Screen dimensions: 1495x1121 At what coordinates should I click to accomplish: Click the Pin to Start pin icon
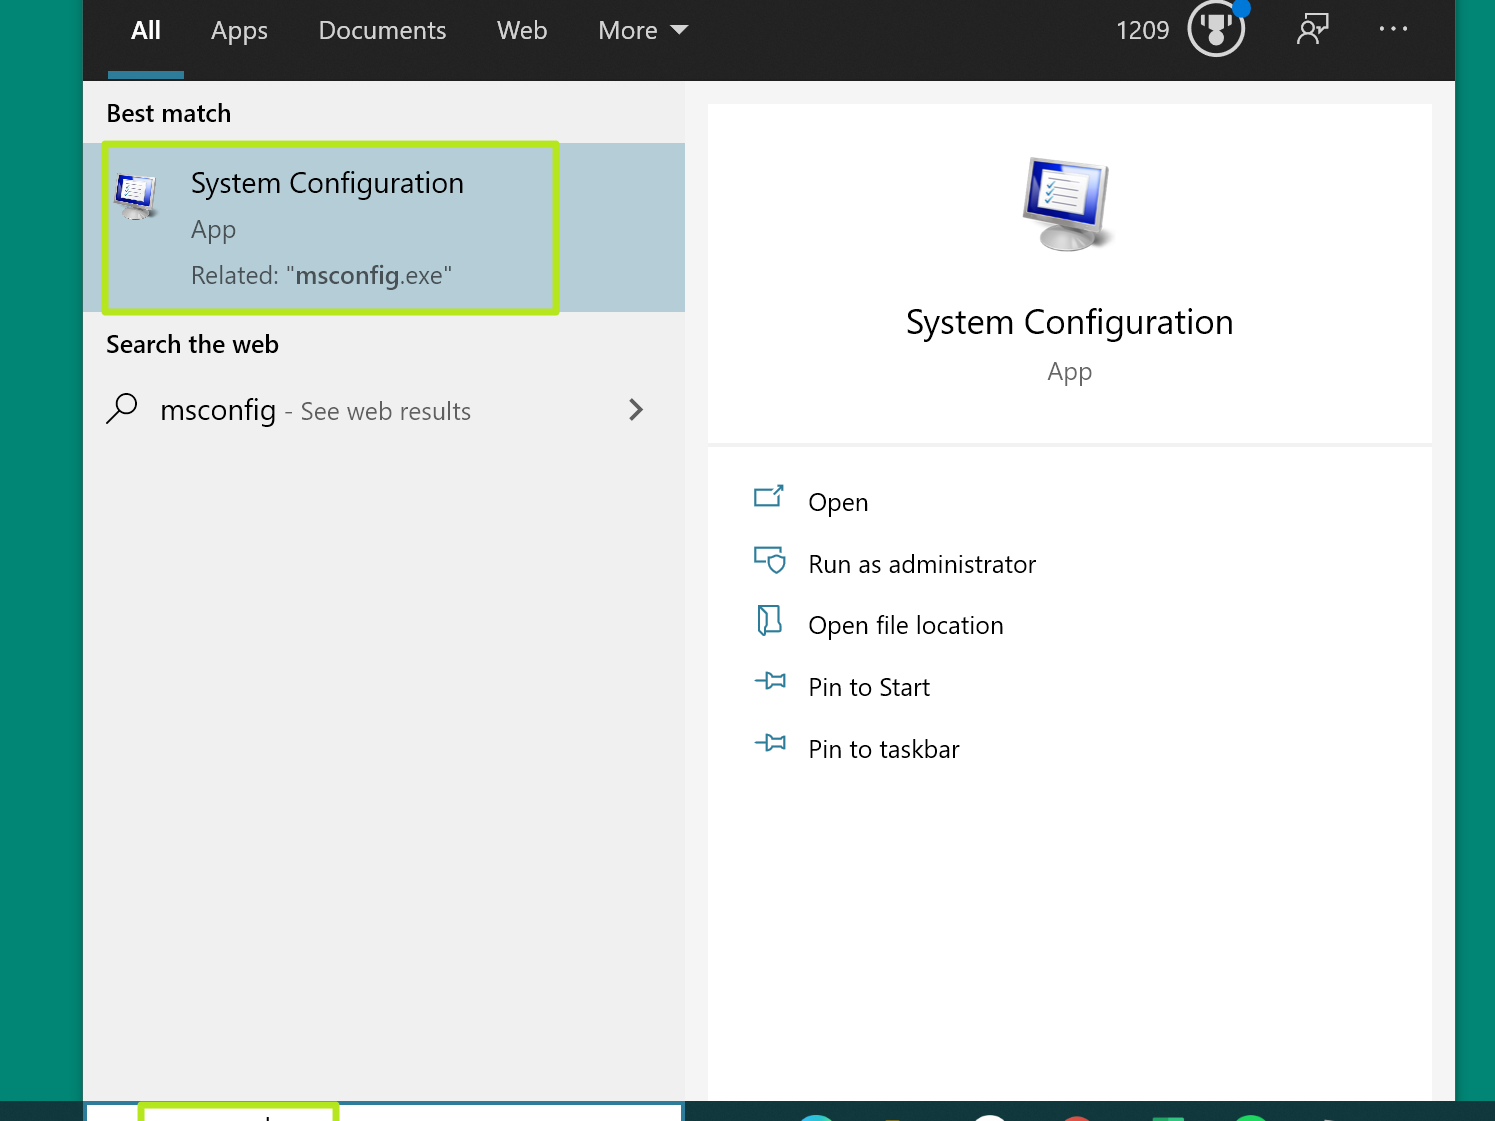click(770, 682)
